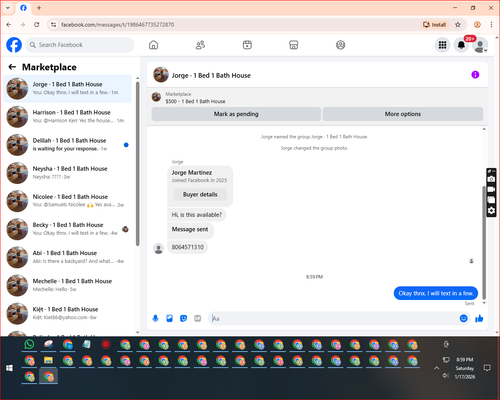The width and height of the screenshot is (500, 400).
Task: Click the message input field
Action: [x=333, y=318]
